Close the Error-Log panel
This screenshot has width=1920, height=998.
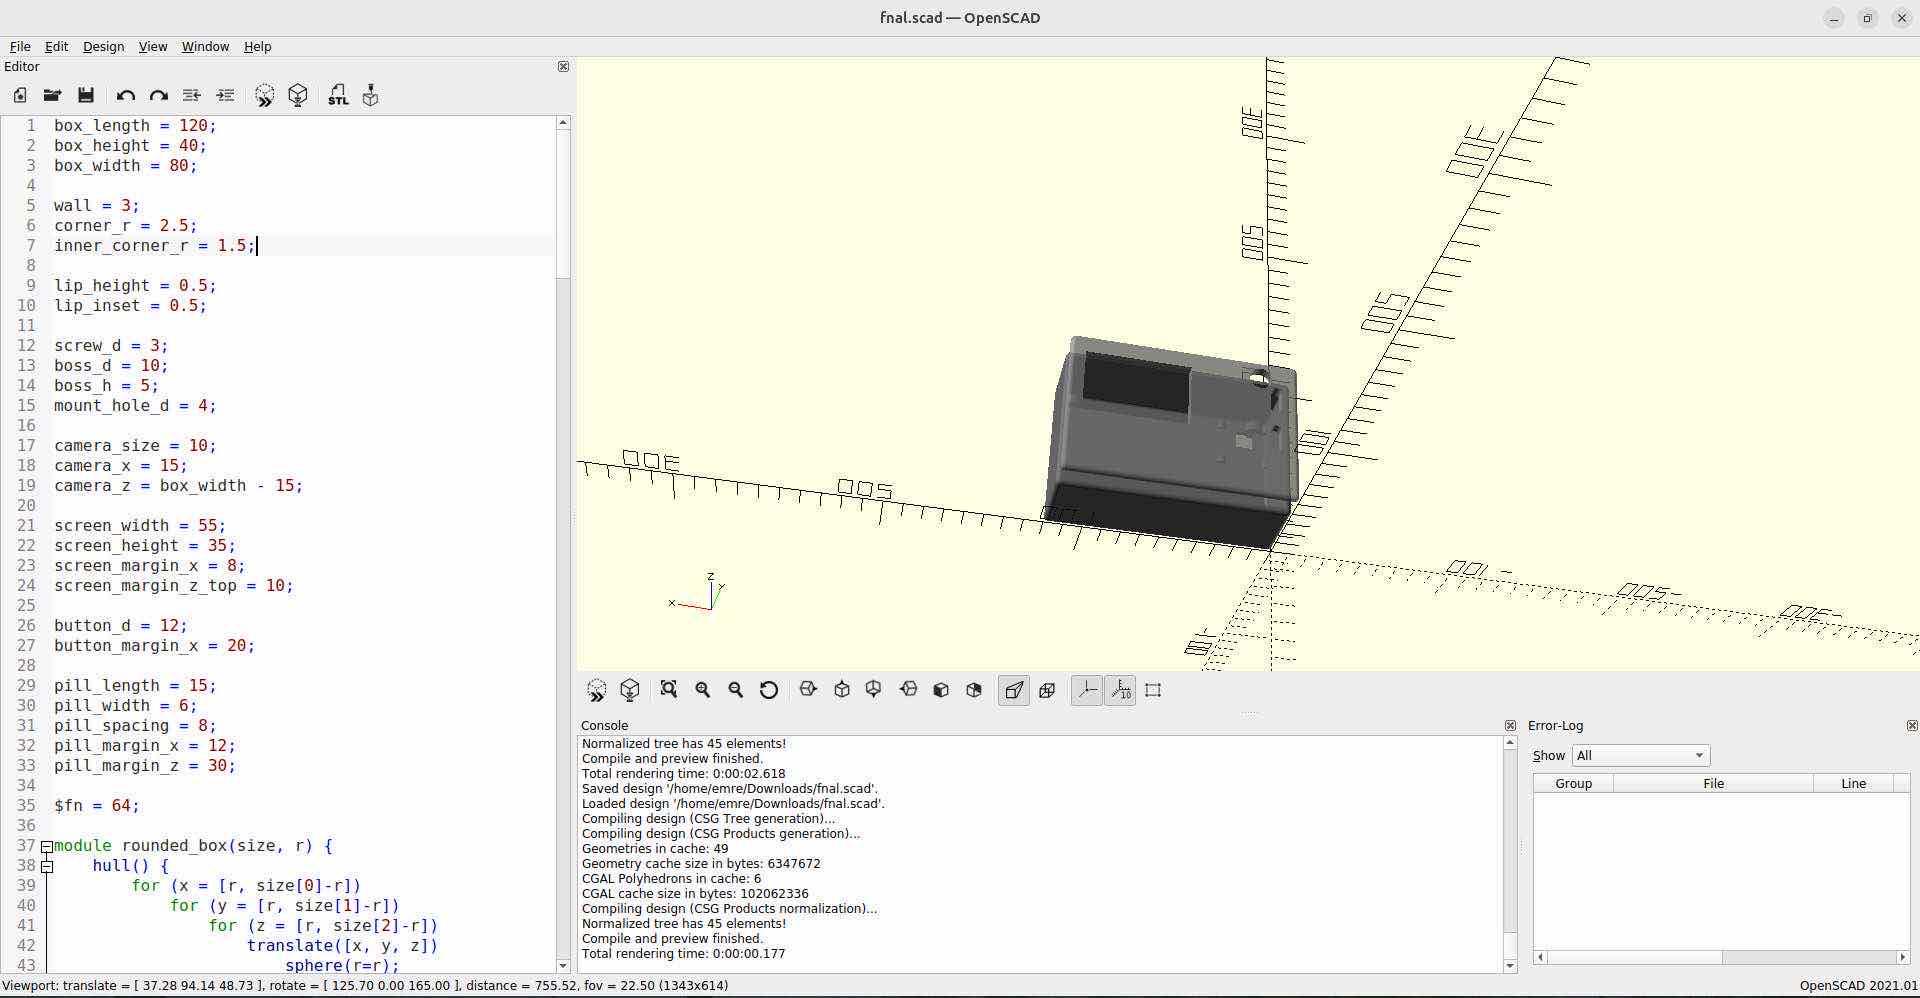[1912, 726]
